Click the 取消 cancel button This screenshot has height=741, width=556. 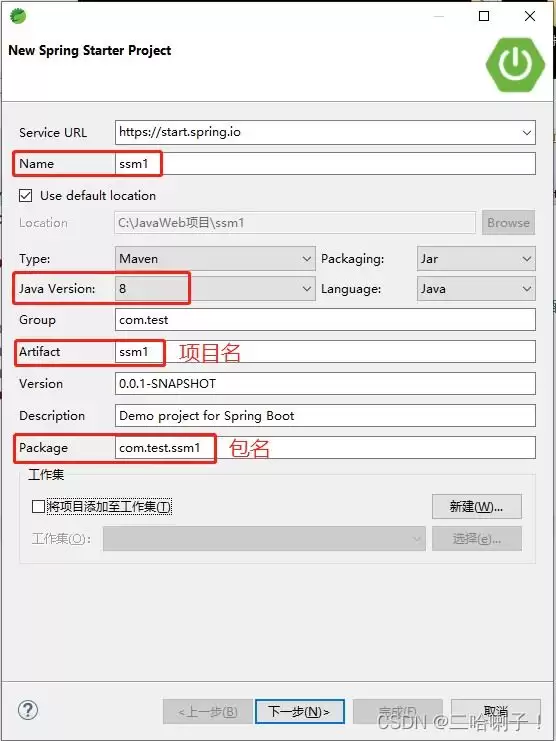point(496,711)
